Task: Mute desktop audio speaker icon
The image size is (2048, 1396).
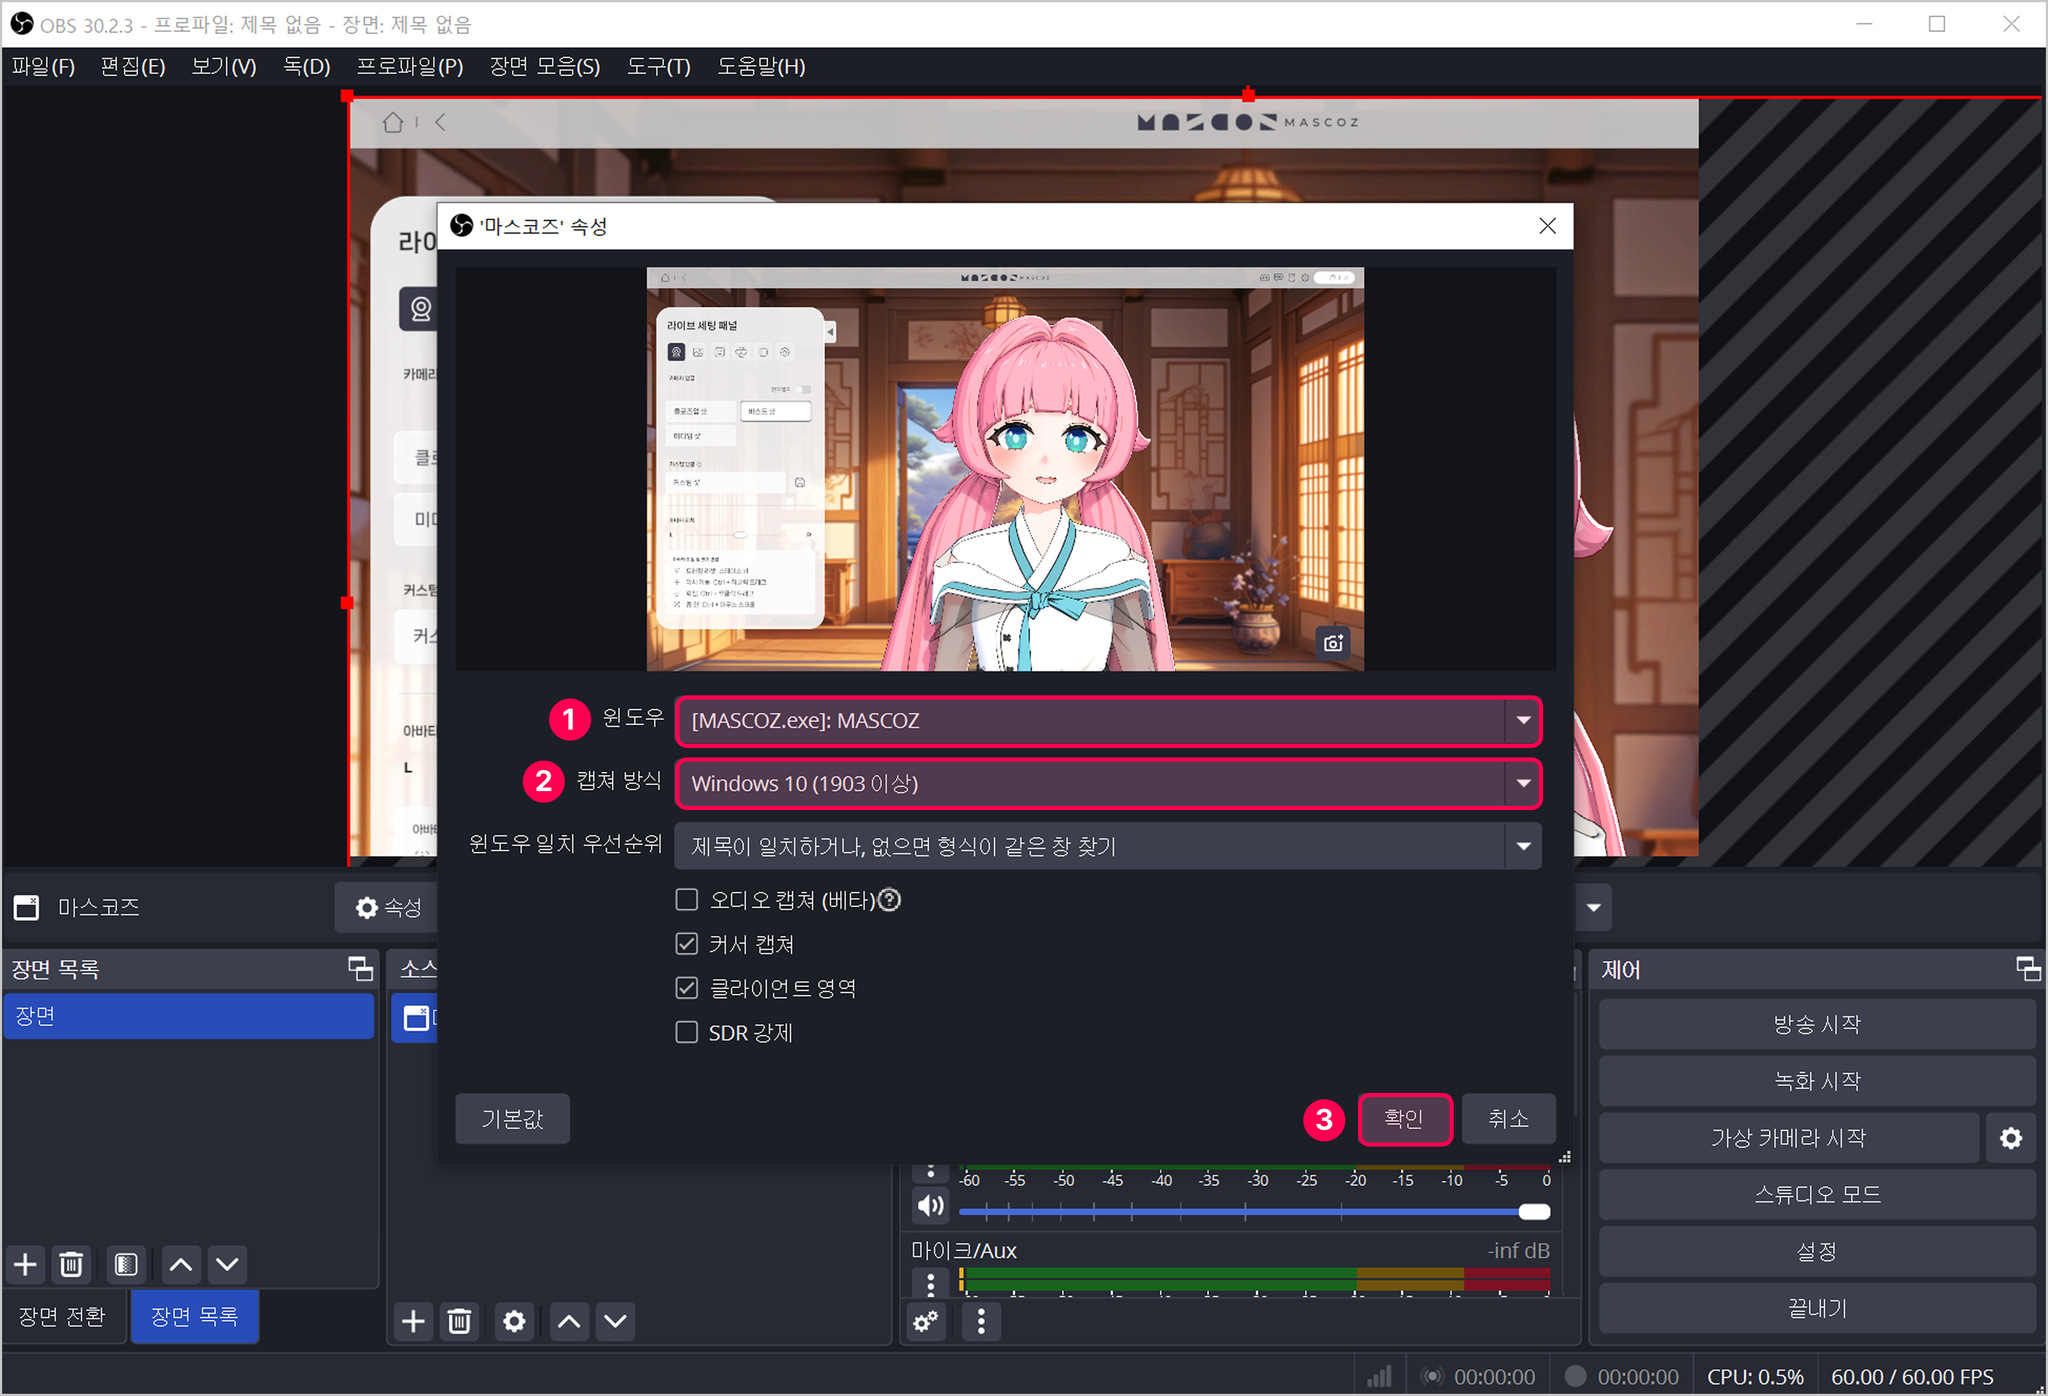Action: [x=930, y=1206]
